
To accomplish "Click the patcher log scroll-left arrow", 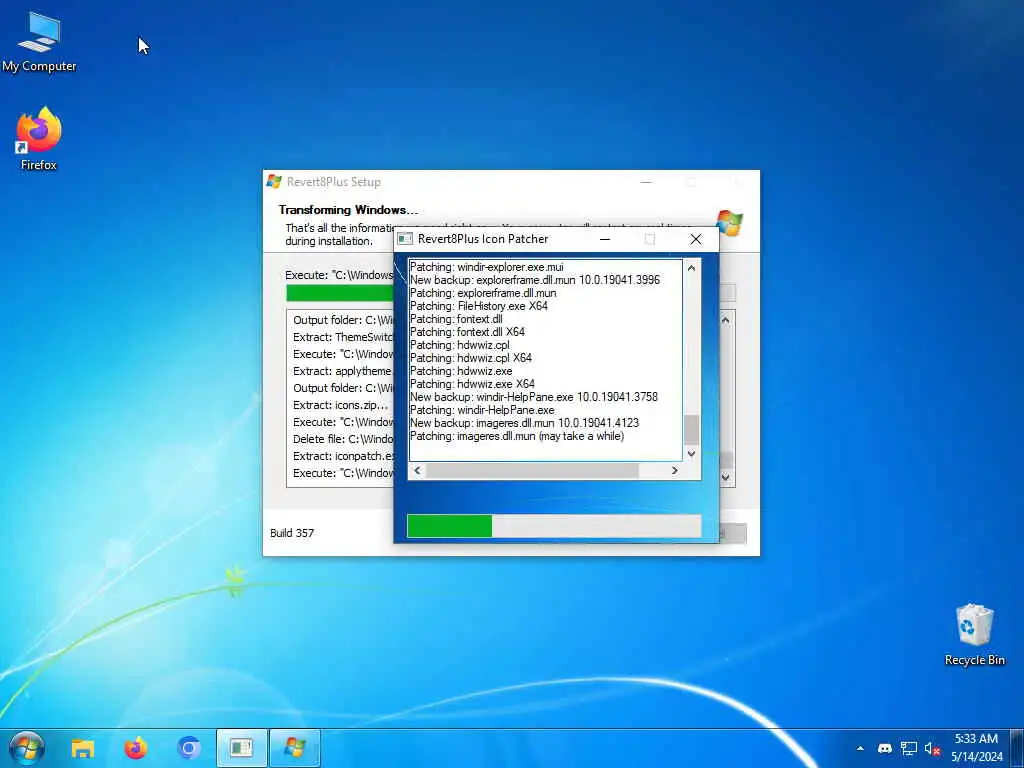I will tap(417, 470).
